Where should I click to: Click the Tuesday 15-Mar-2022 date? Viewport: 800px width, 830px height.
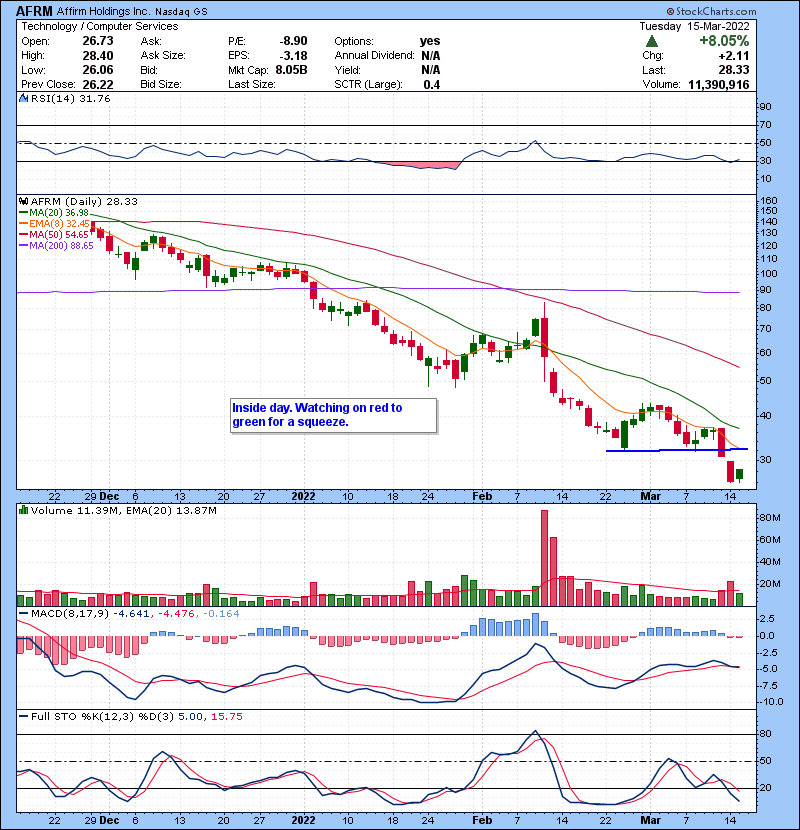pos(694,26)
